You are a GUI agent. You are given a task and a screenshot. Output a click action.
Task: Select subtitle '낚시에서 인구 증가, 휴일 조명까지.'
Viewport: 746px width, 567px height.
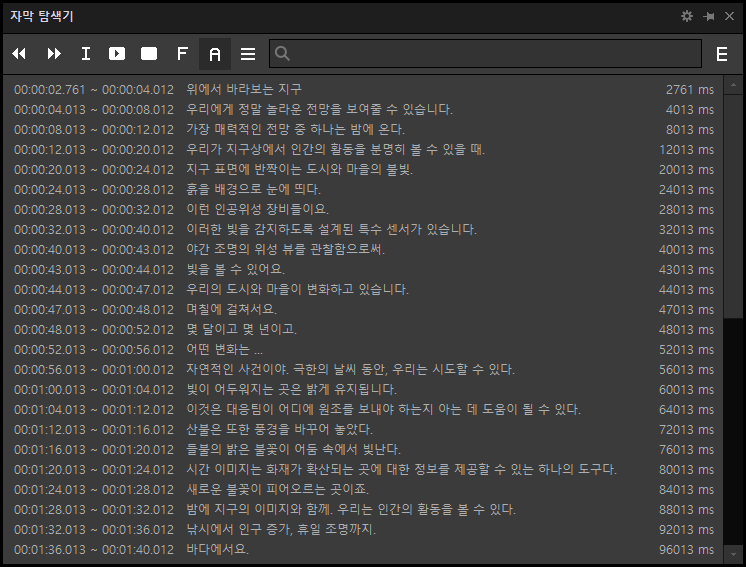[x=281, y=529]
